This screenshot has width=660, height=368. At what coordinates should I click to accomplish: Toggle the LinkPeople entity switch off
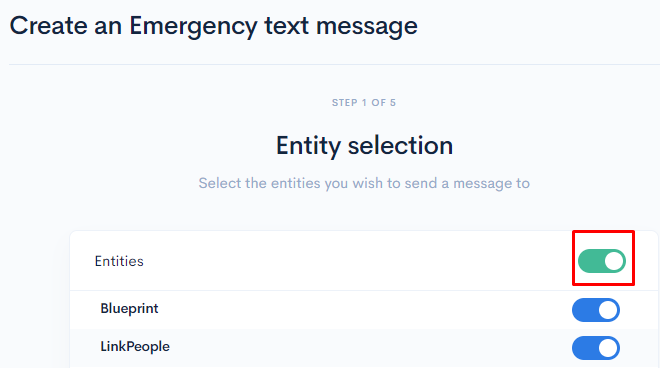tap(596, 348)
